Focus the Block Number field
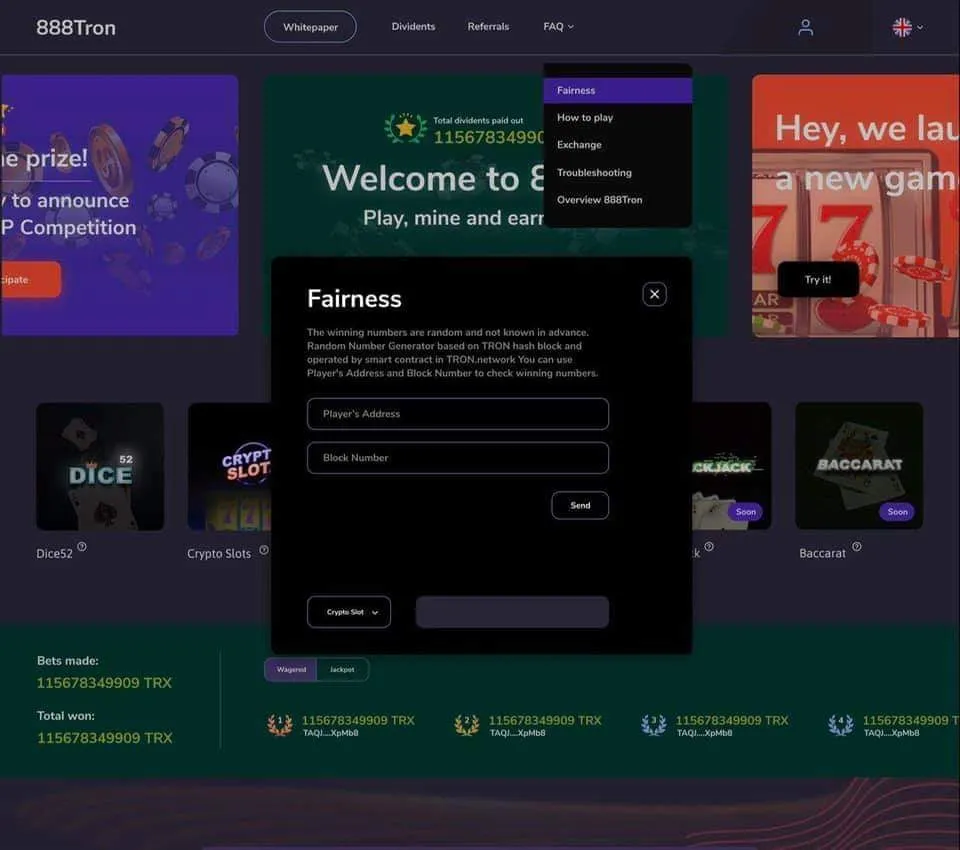Screen dimensions: 960x850 pyautogui.click(x=458, y=457)
